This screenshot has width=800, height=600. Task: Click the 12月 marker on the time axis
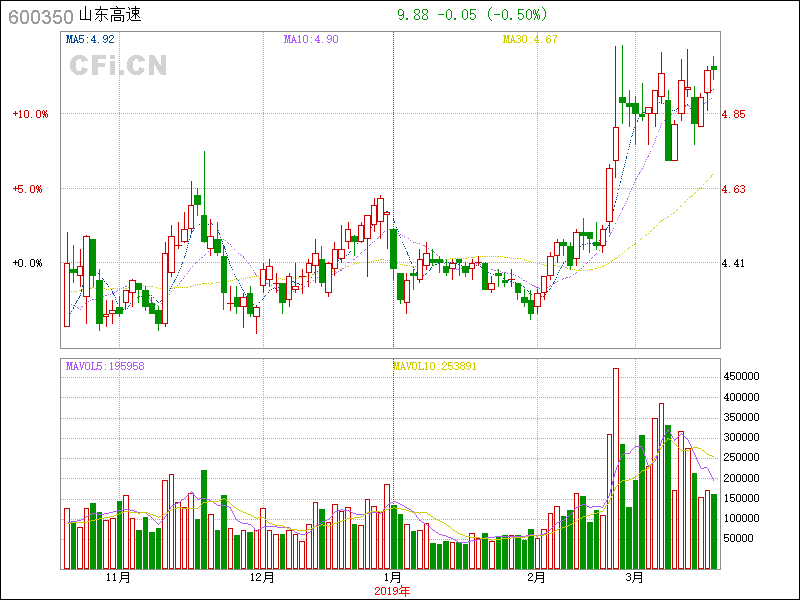[261, 578]
